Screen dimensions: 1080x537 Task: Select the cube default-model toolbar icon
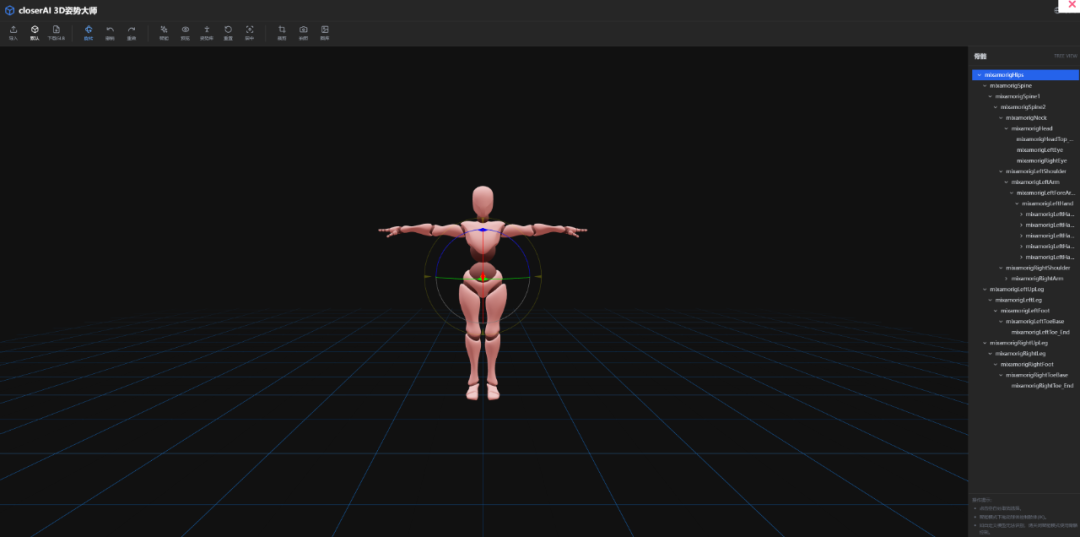click(x=34, y=30)
